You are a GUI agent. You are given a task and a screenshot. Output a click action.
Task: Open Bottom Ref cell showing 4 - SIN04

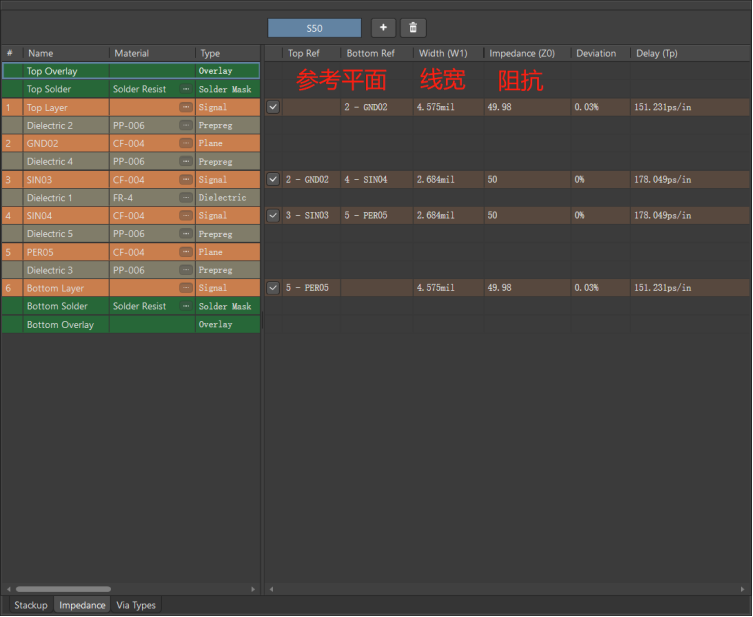coord(375,180)
